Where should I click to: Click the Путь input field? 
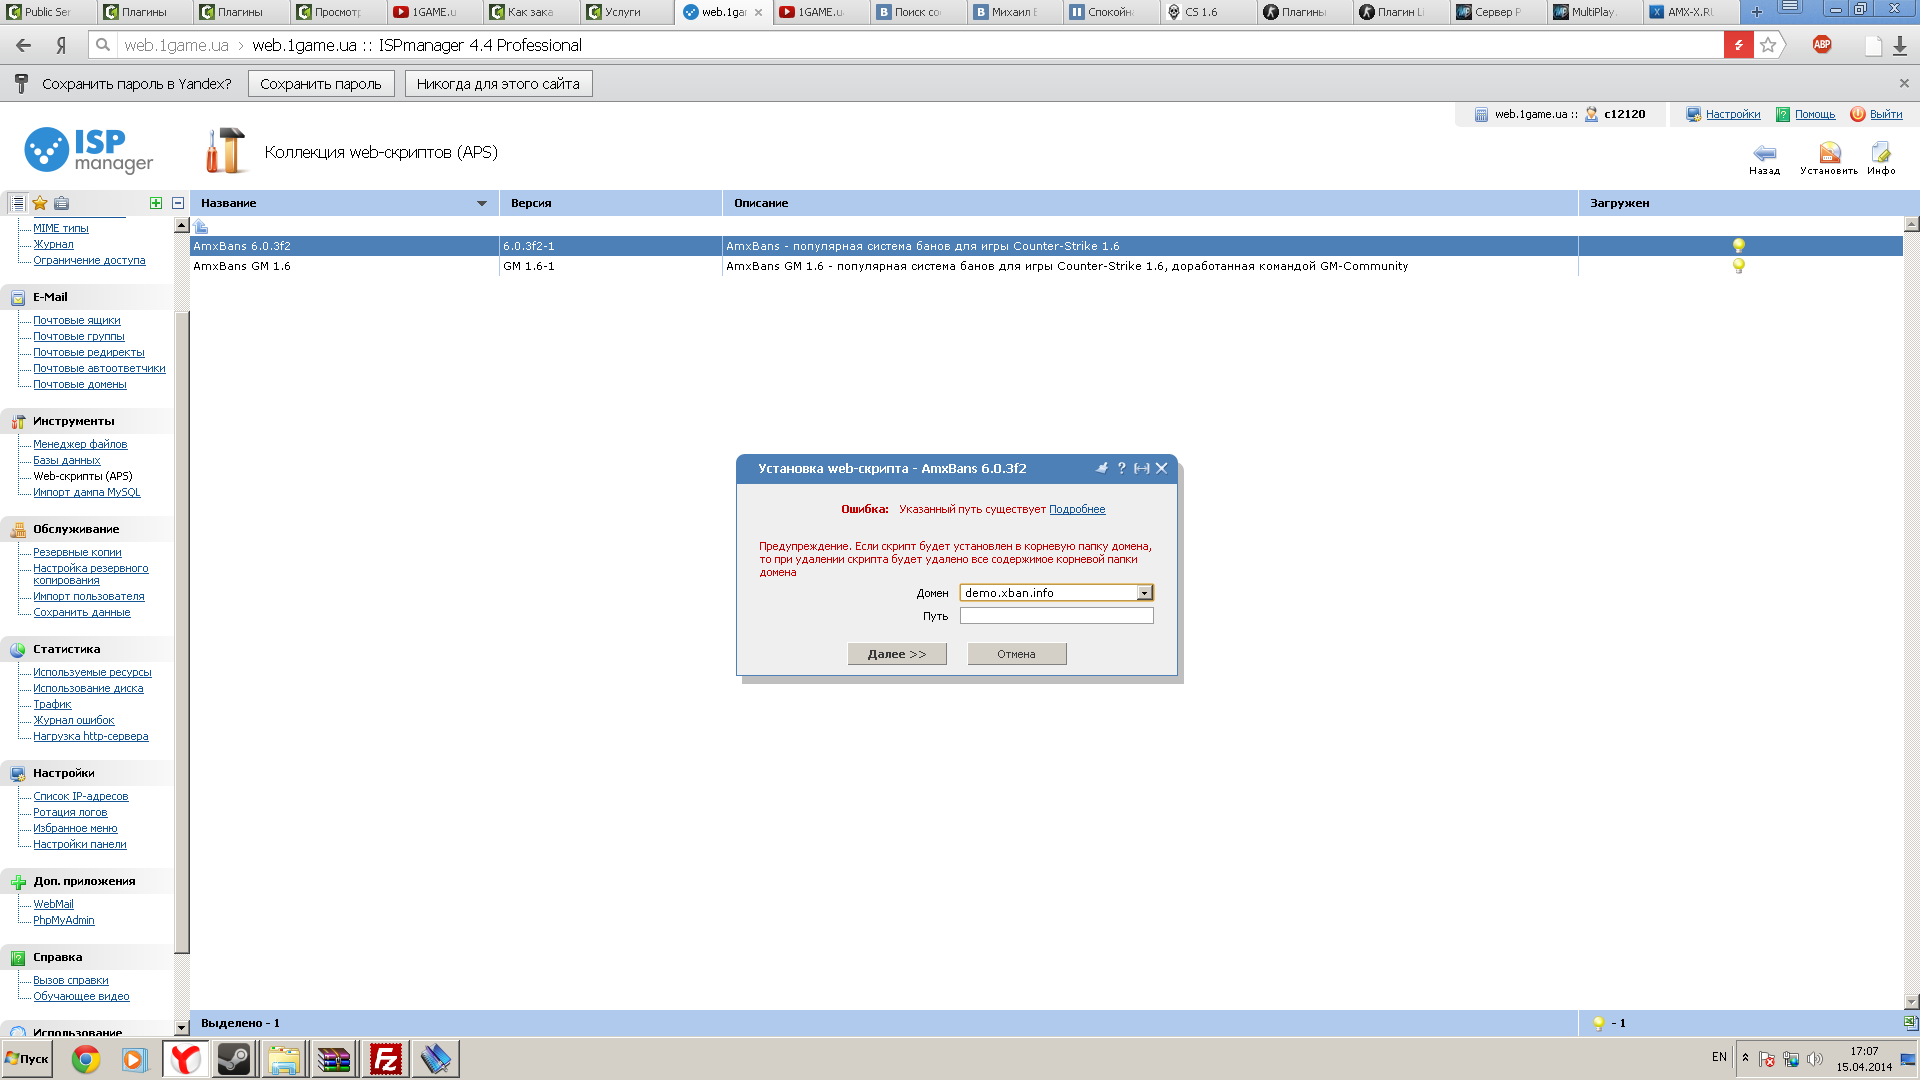tap(1056, 616)
